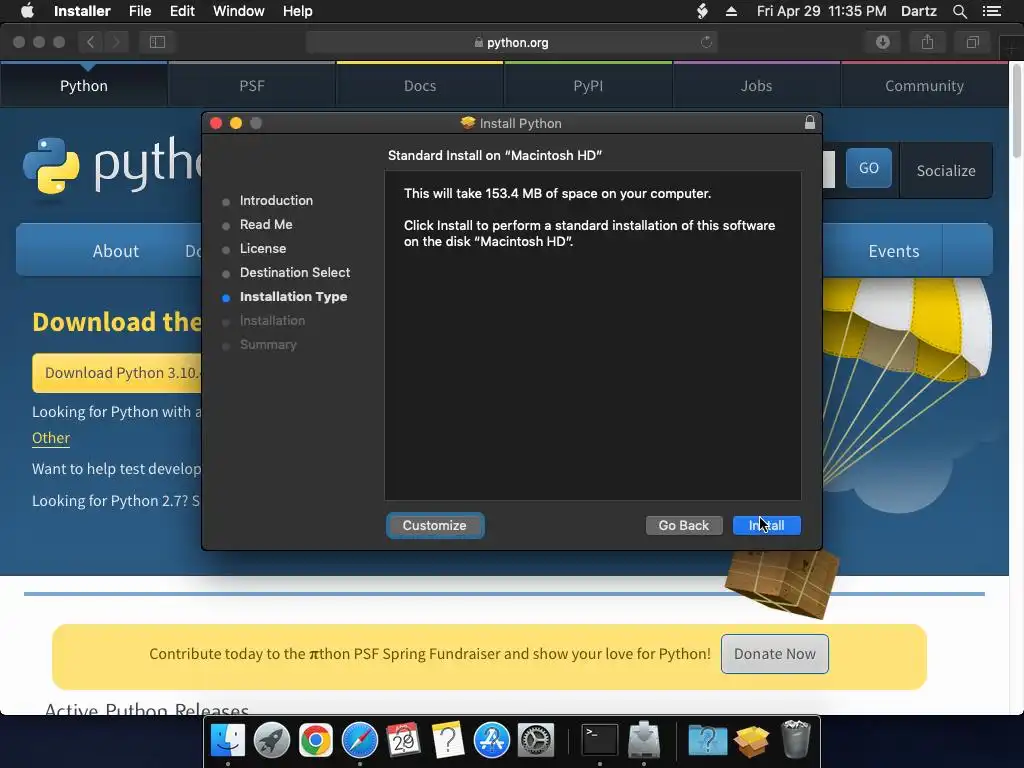This screenshot has height=768, width=1024.
Task: Open the Apple menu
Action: click(x=27, y=11)
